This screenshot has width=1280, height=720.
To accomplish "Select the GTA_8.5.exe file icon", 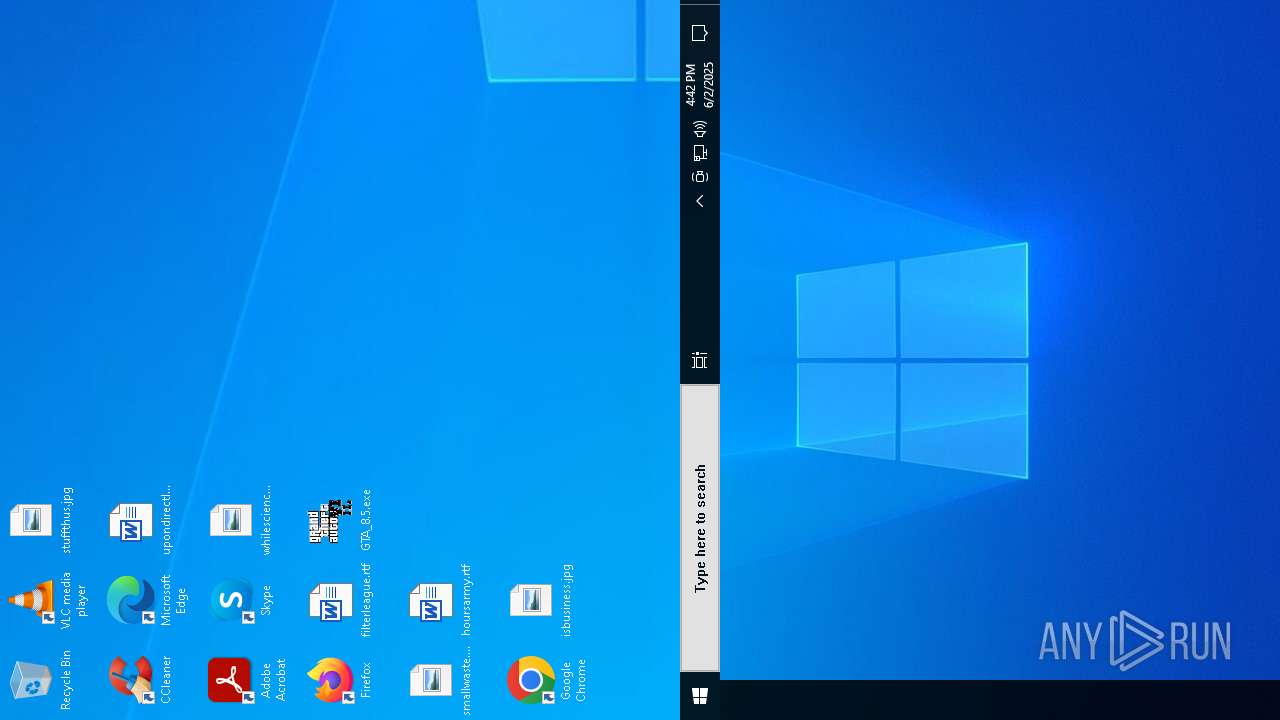I will click(x=331, y=521).
